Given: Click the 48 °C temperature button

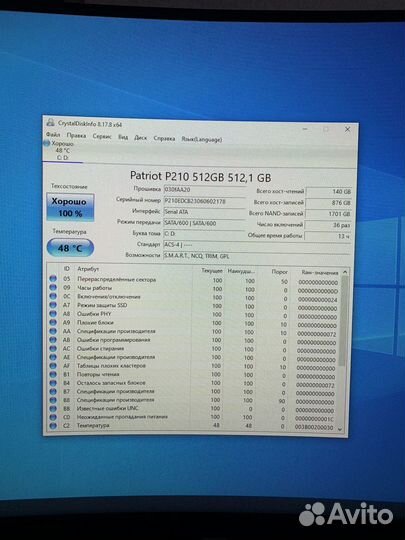Looking at the screenshot, I should click(70, 248).
